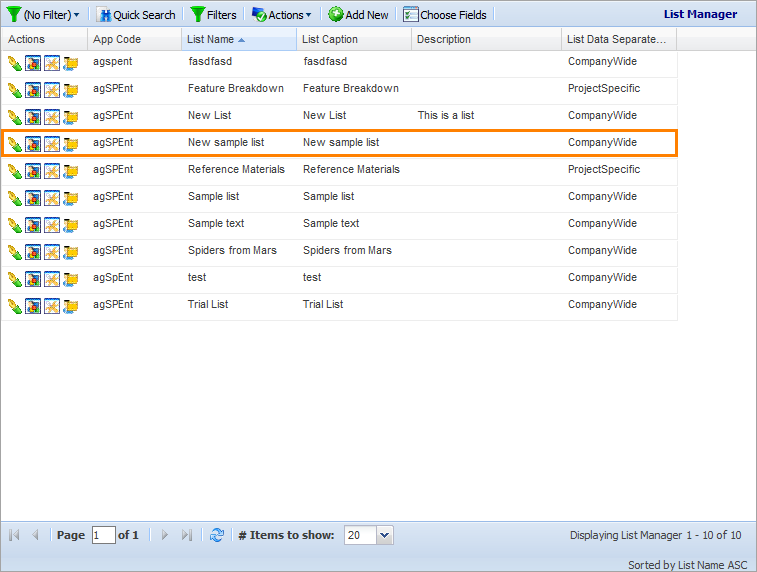The height and width of the screenshot is (572, 757).
Task: Select the 'This is a list' description cell
Action: [446, 115]
